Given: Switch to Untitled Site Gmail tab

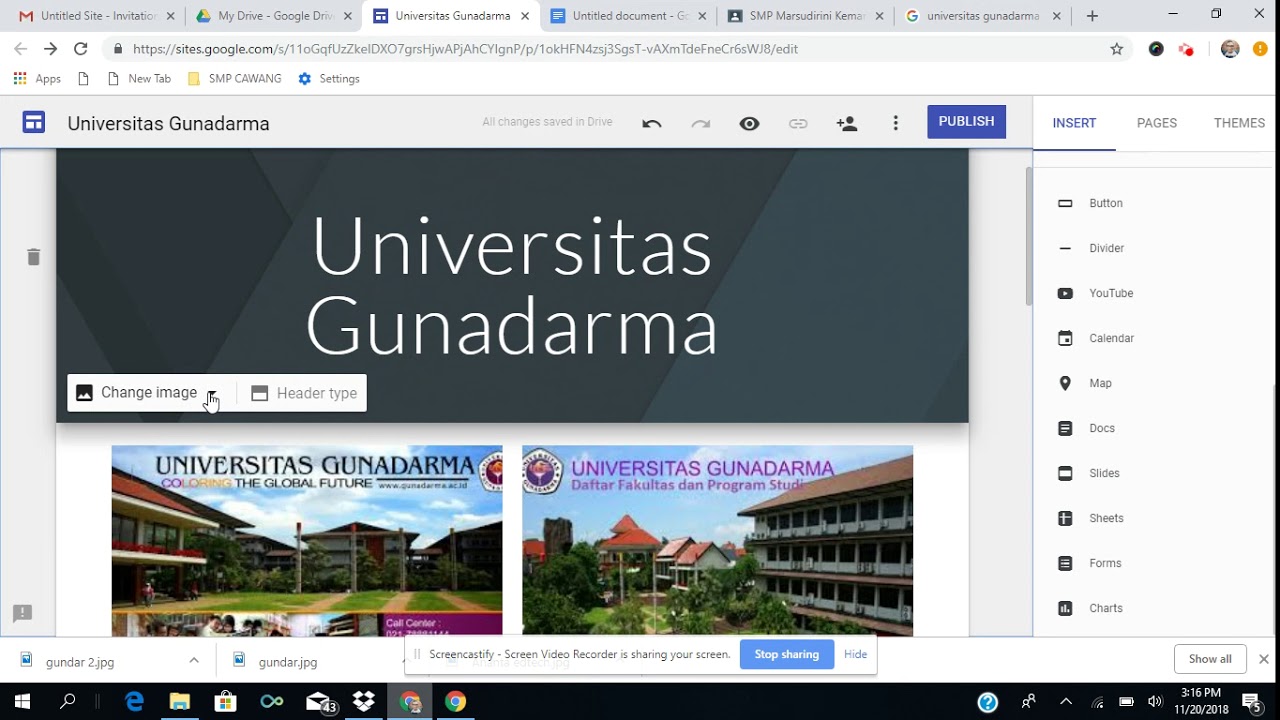Looking at the screenshot, I should (x=97, y=16).
